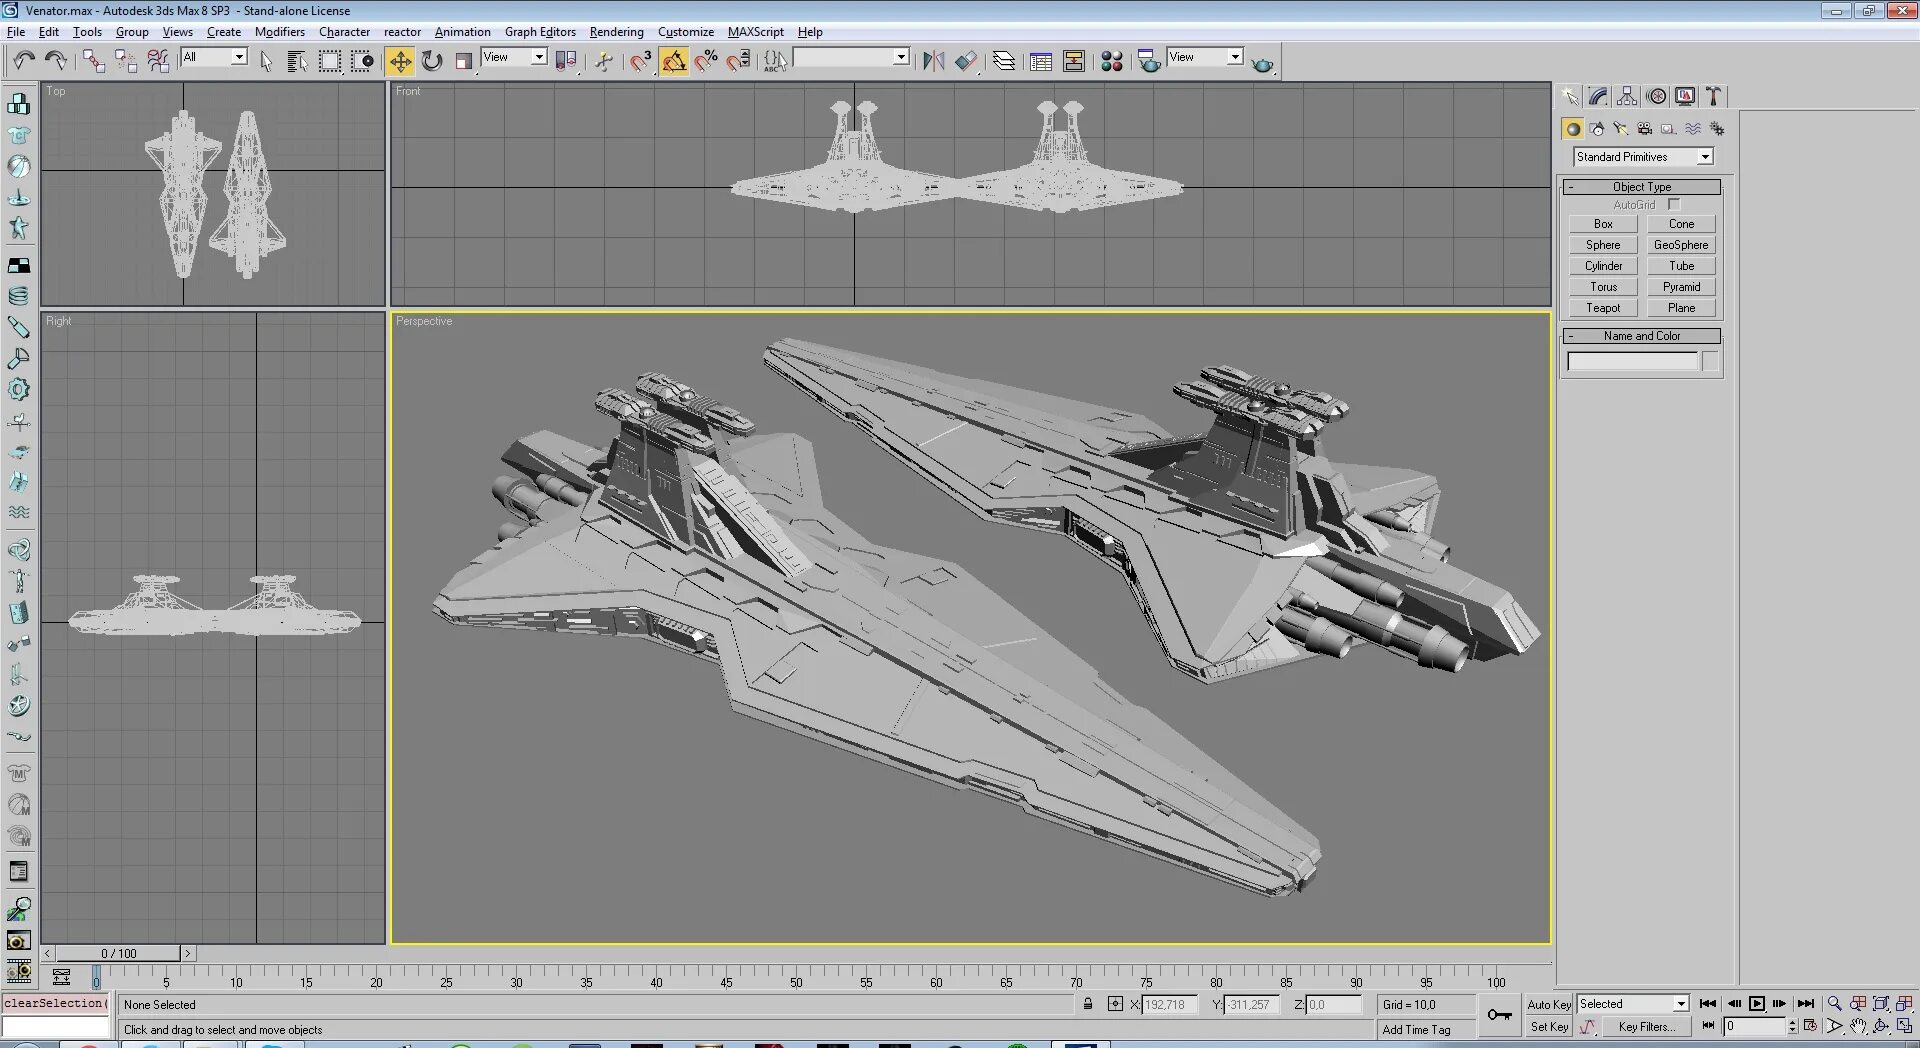Screen dimensions: 1920x1048
Task: Click the Cylinder object button
Action: 1603,266
